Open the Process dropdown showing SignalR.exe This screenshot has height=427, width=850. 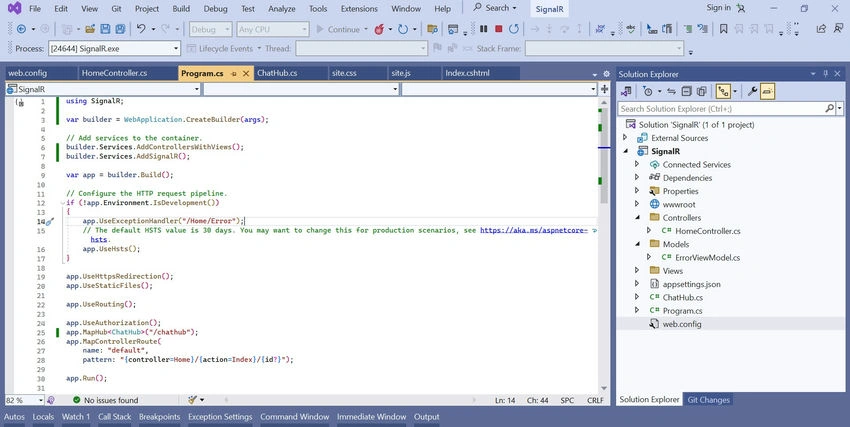click(x=114, y=49)
